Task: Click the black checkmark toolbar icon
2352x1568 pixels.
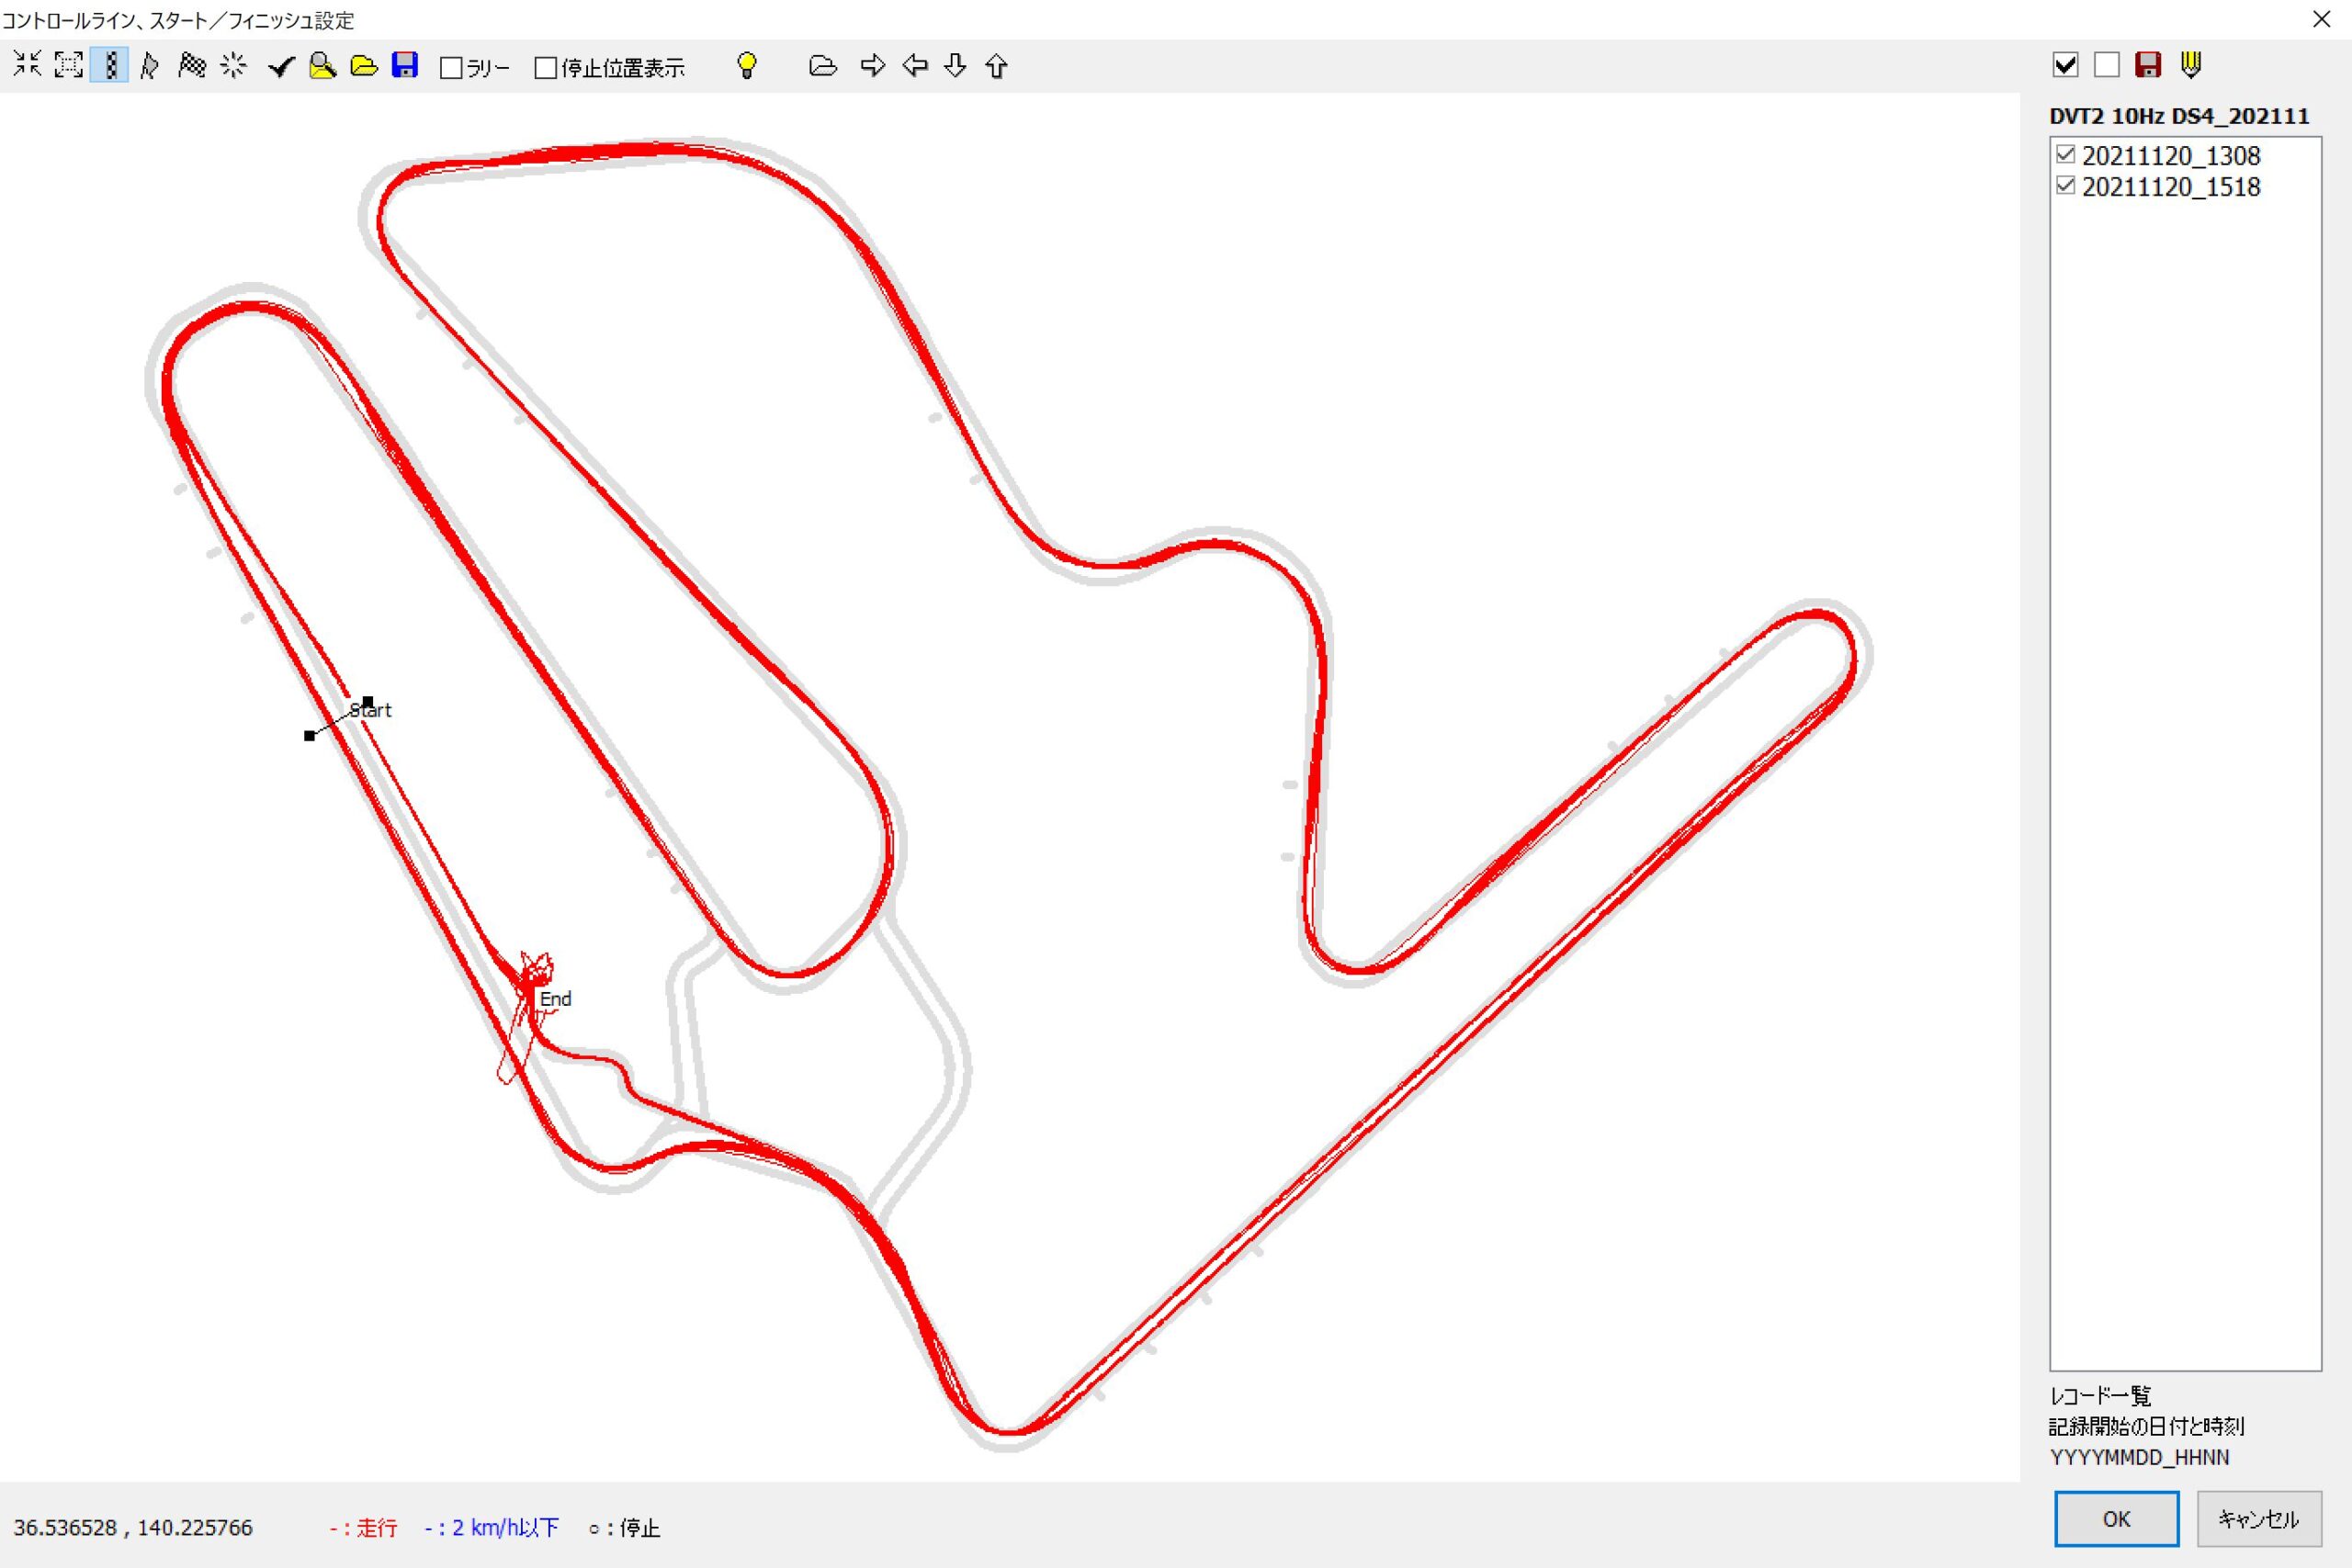Action: [281, 66]
